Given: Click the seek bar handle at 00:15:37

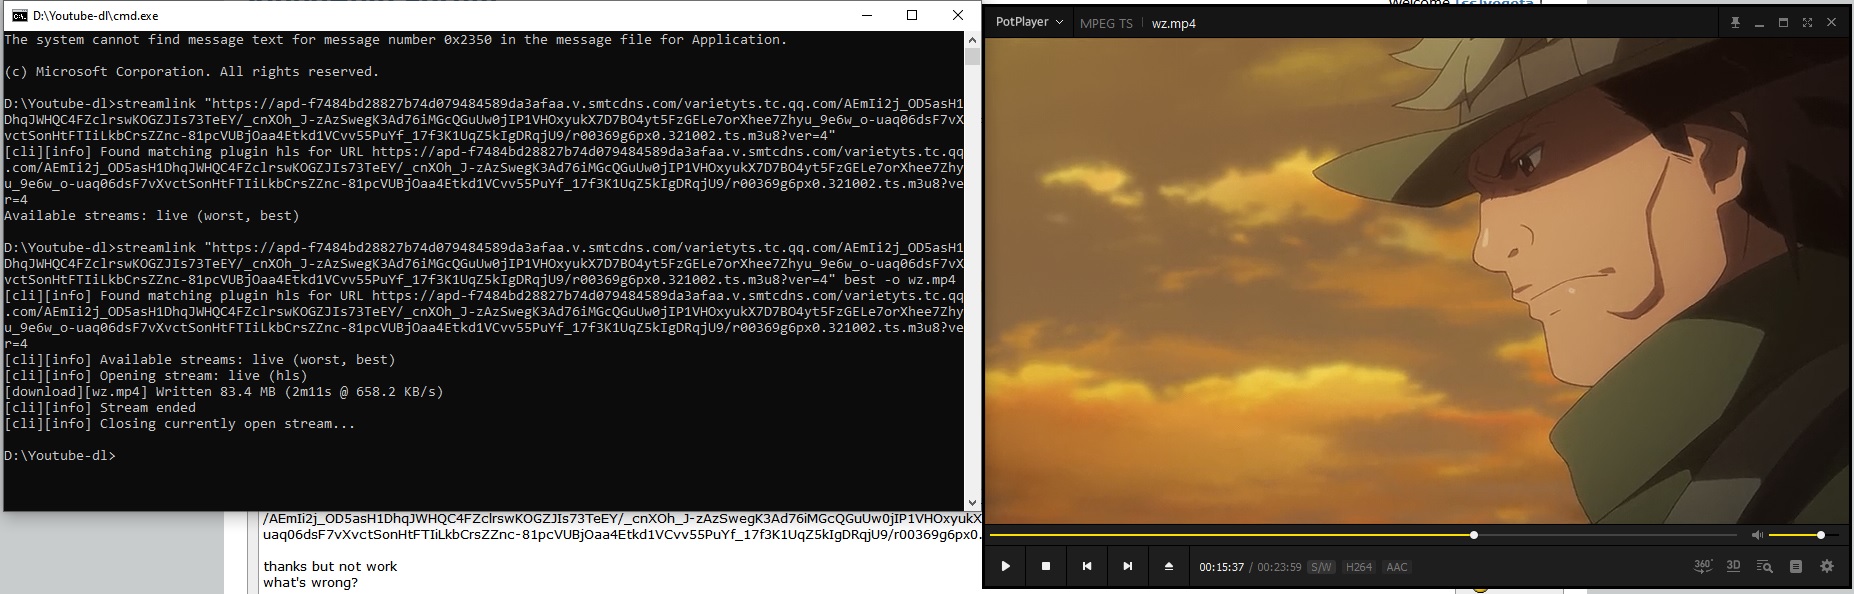Looking at the screenshot, I should [x=1474, y=535].
